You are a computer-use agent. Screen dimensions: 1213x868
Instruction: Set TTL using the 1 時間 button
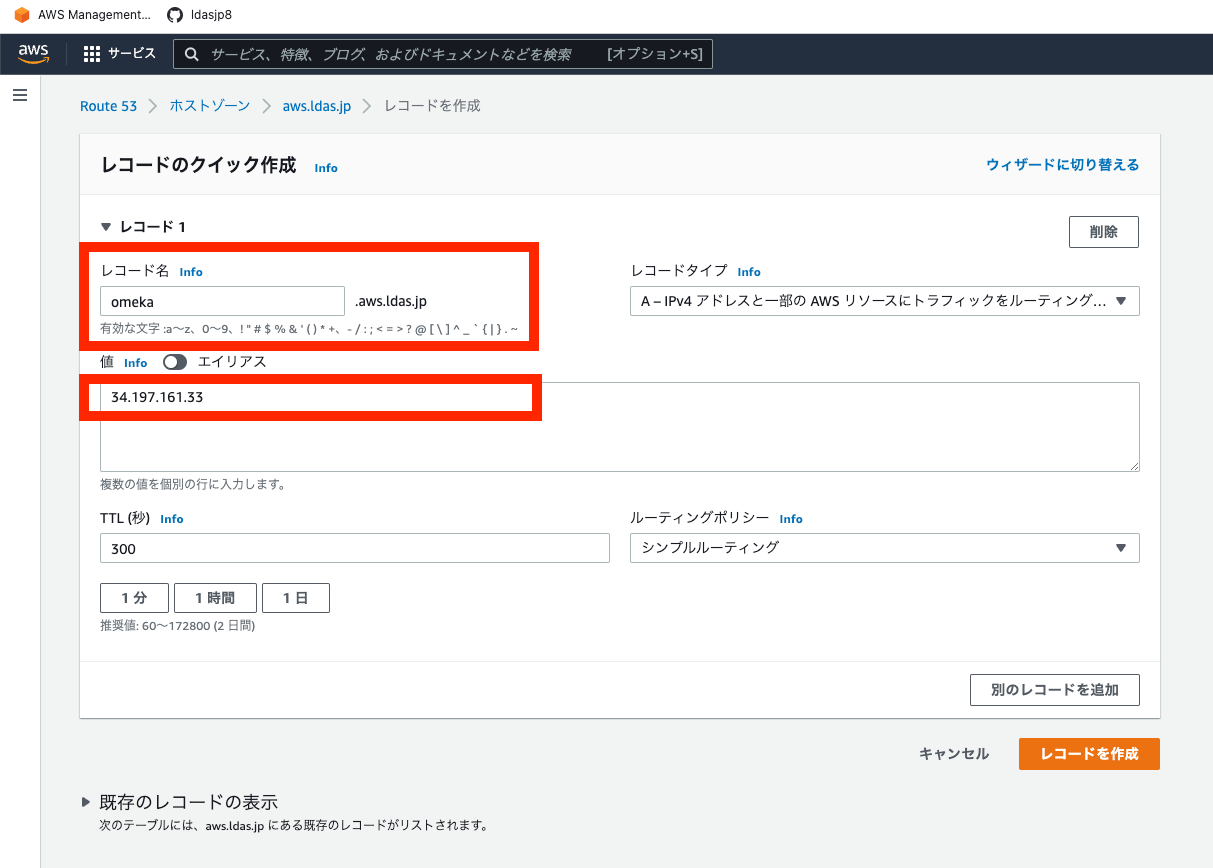tap(215, 598)
